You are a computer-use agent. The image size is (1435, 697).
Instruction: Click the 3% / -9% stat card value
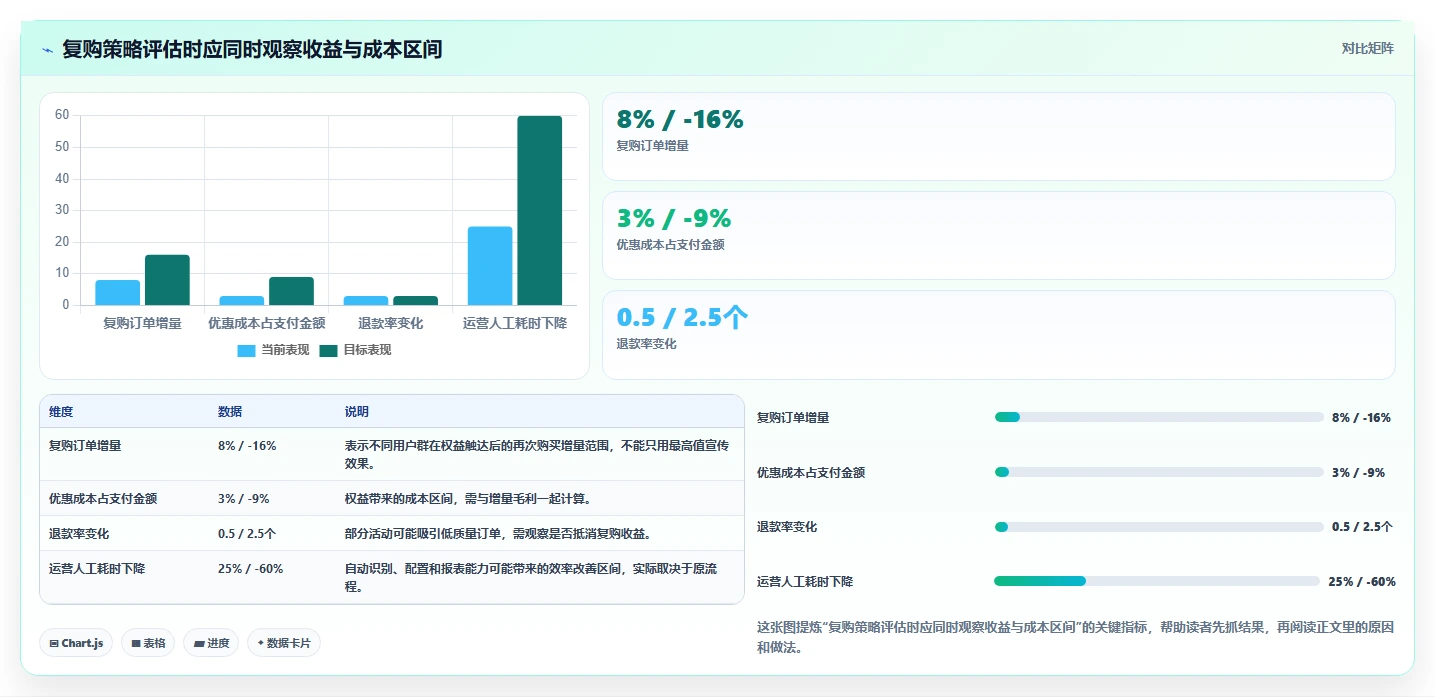click(674, 218)
